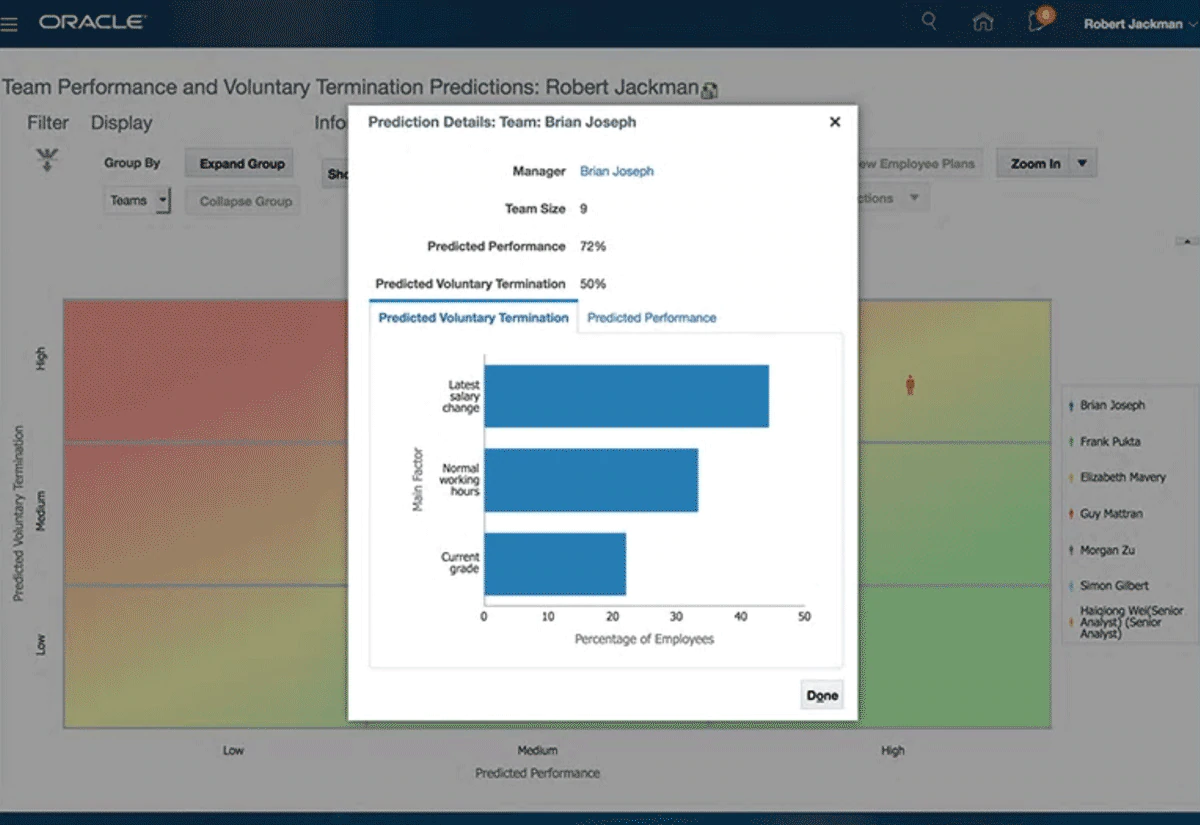Go to the home icon
Screen dimensions: 1200x825
(x=983, y=23)
